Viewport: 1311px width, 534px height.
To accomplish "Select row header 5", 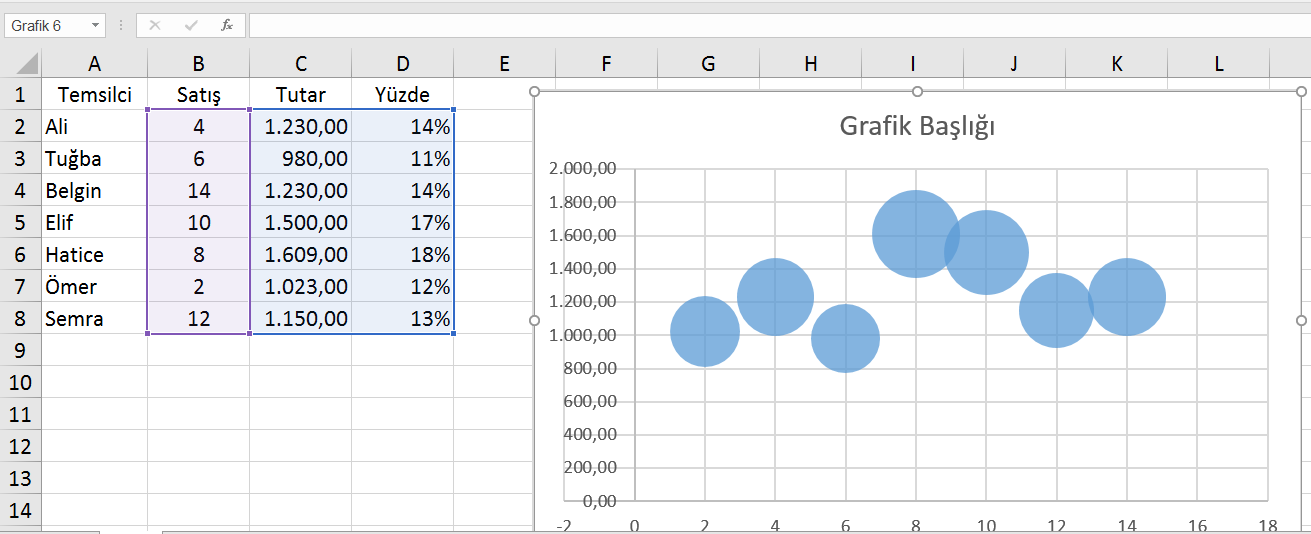I will tap(20, 222).
